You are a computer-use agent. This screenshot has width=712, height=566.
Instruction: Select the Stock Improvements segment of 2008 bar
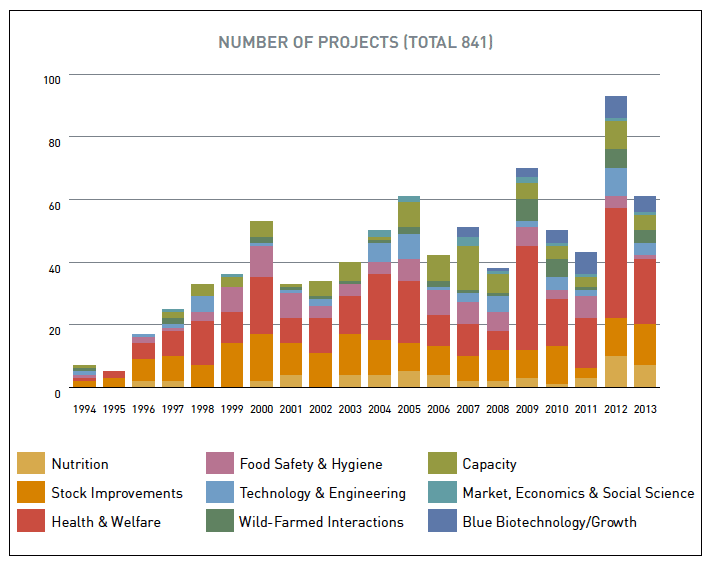[498, 365]
